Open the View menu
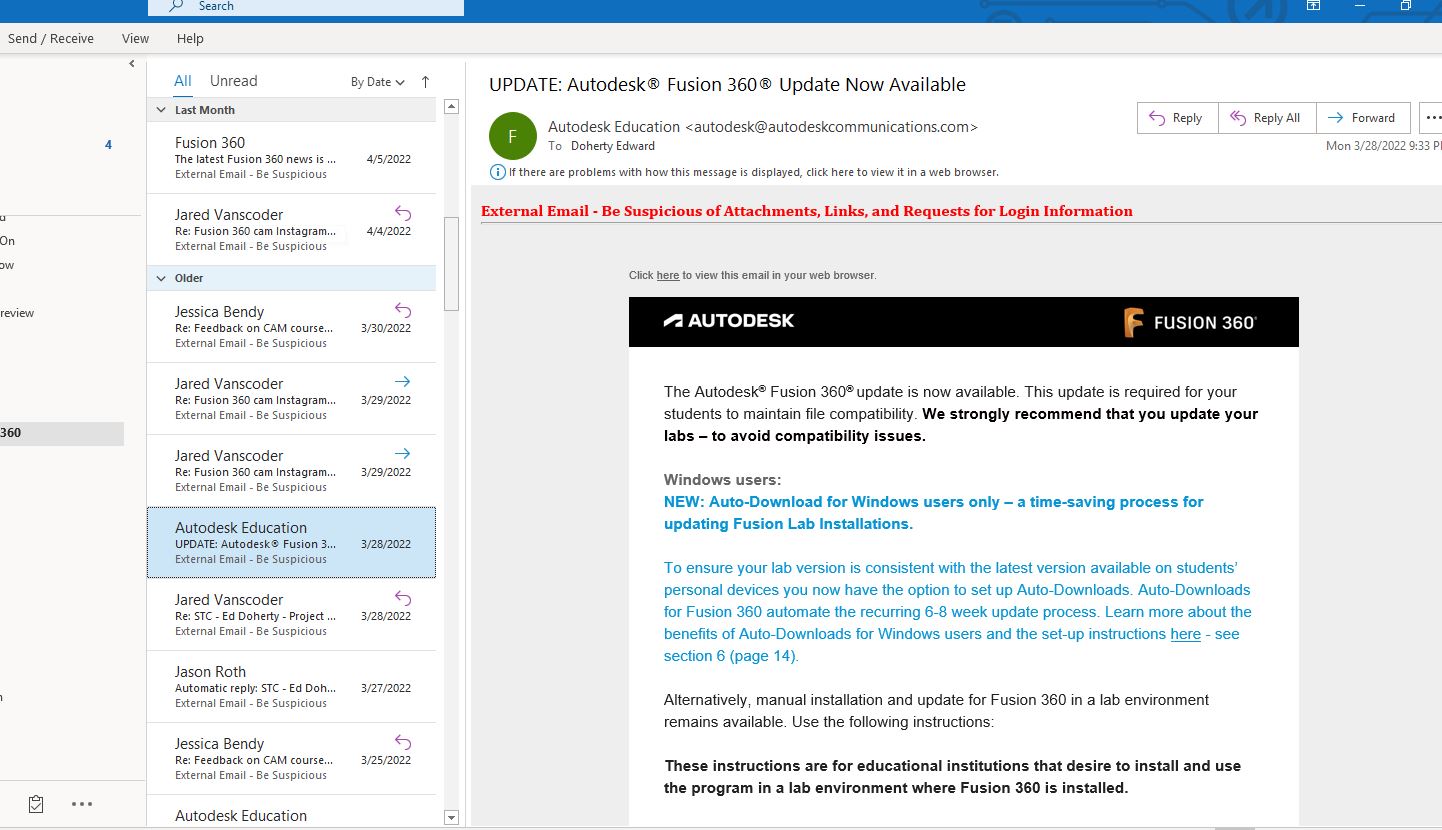 point(135,38)
